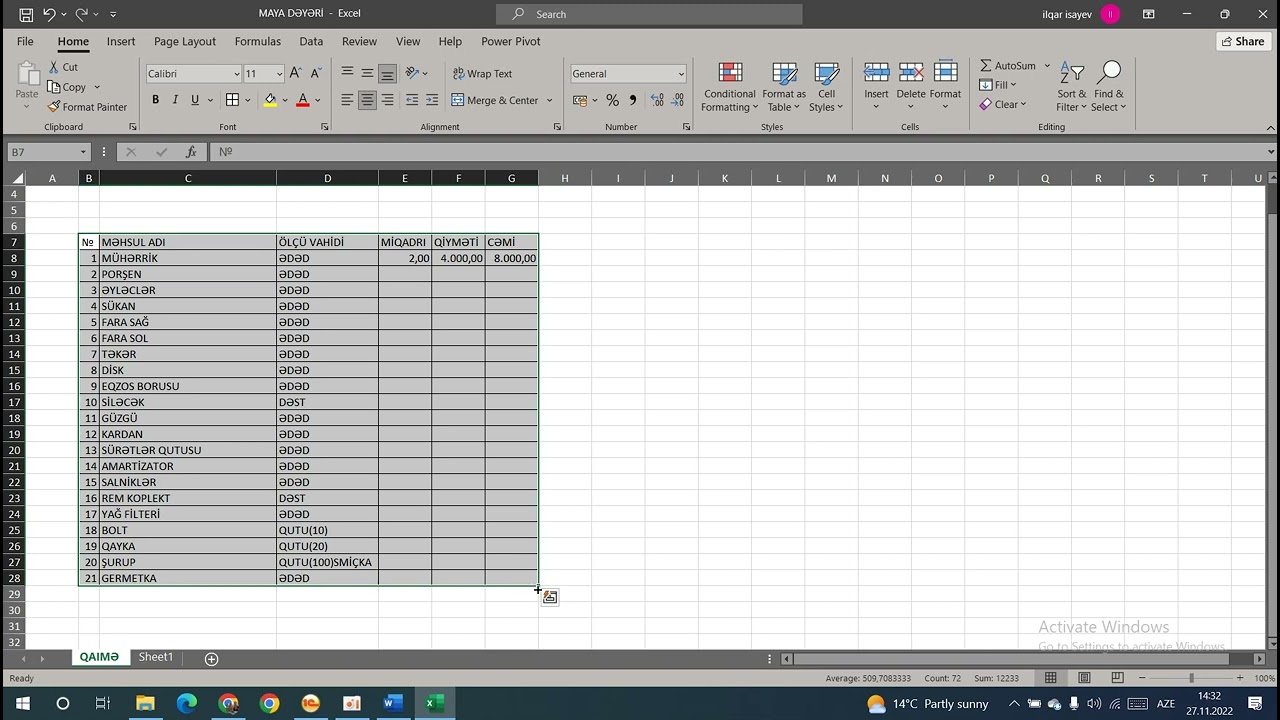Open File Explorer on the taskbar
Image resolution: width=1280 pixels, height=720 pixels.
(x=145, y=703)
